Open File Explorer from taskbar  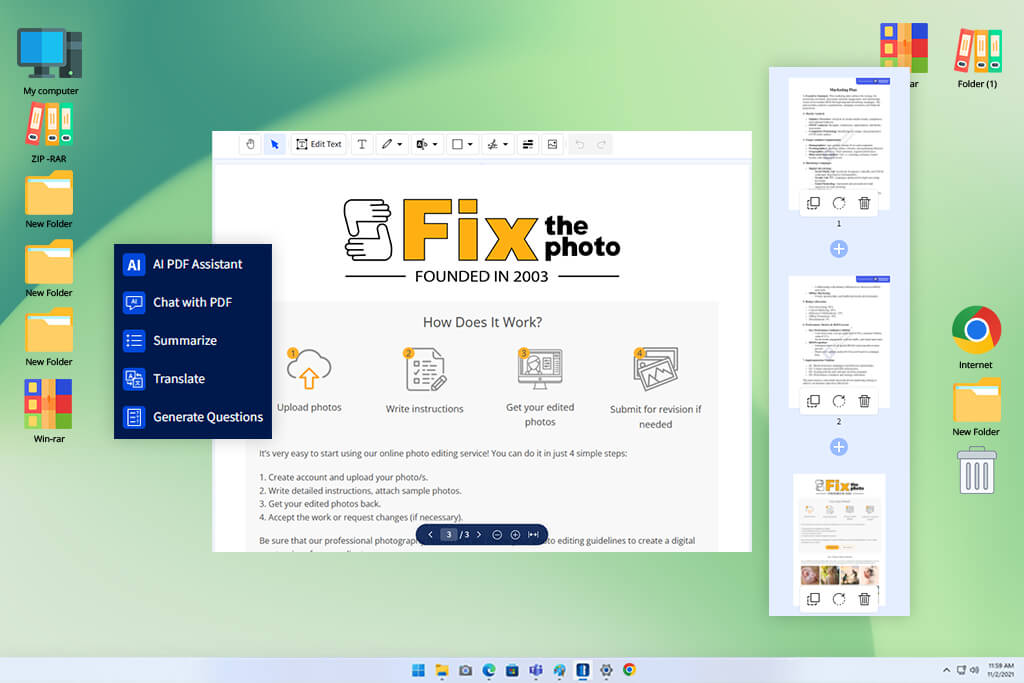442,670
